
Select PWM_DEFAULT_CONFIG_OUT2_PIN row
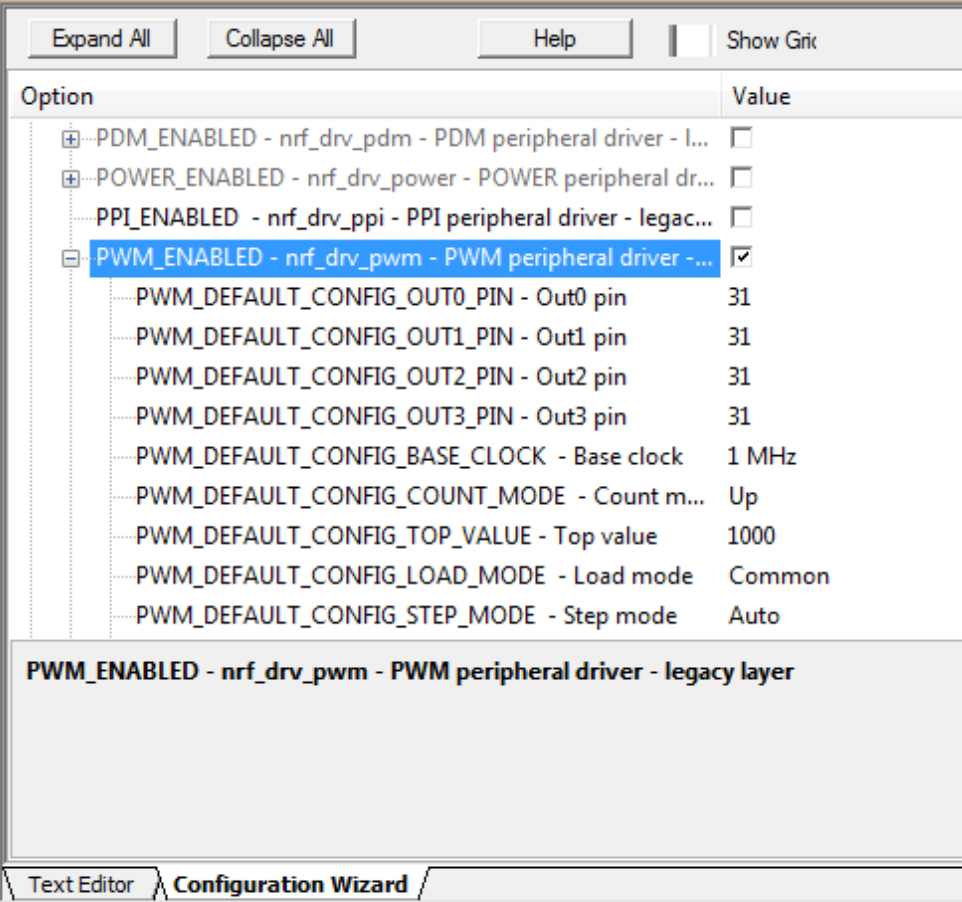pyautogui.click(x=380, y=377)
